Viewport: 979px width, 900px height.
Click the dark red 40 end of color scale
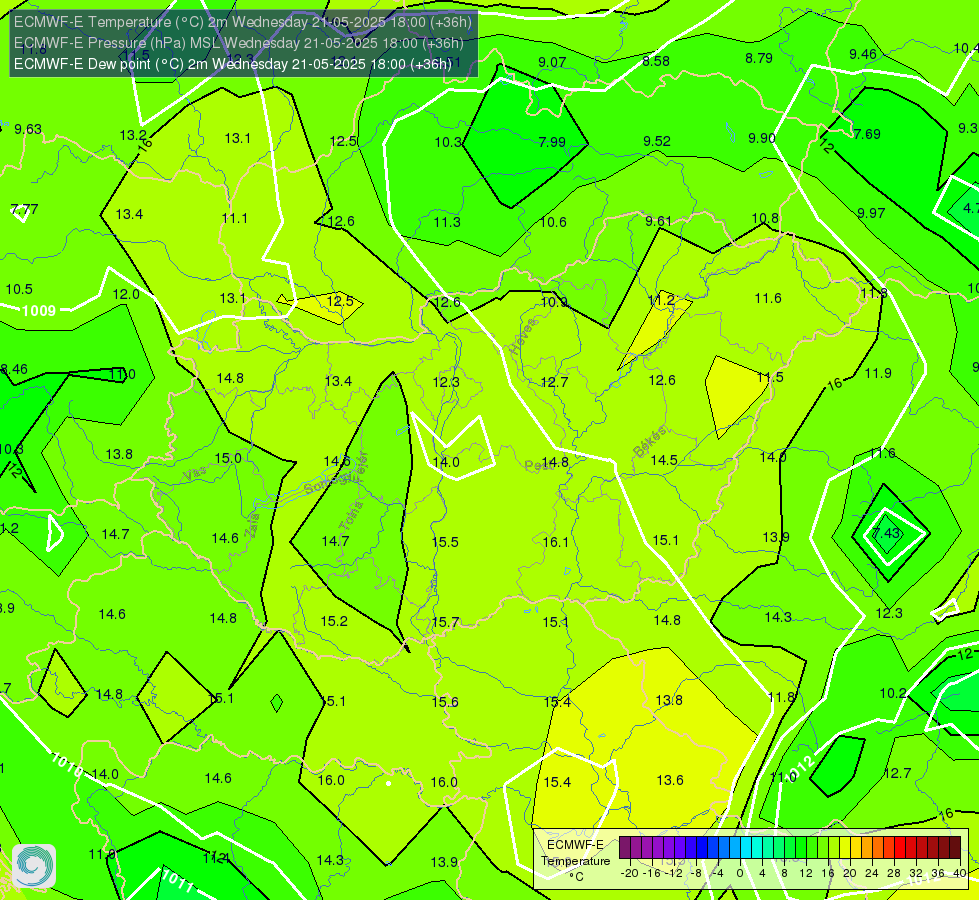[x=955, y=848]
